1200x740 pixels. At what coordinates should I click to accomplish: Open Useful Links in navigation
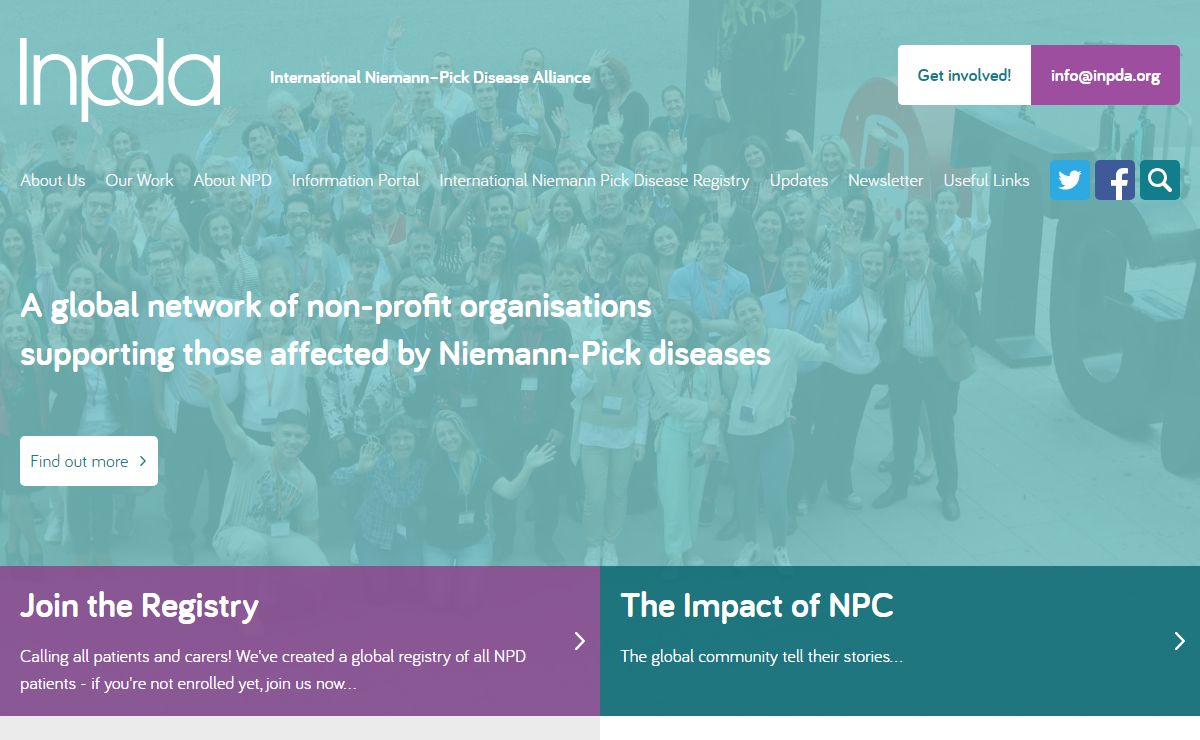[x=986, y=180]
